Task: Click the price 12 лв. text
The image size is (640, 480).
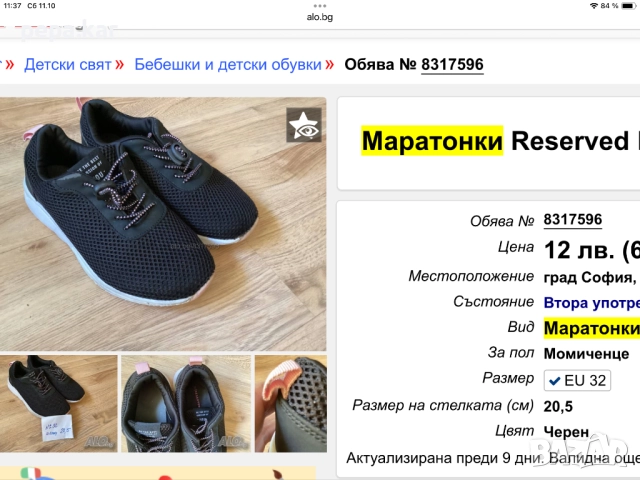Action: (579, 250)
